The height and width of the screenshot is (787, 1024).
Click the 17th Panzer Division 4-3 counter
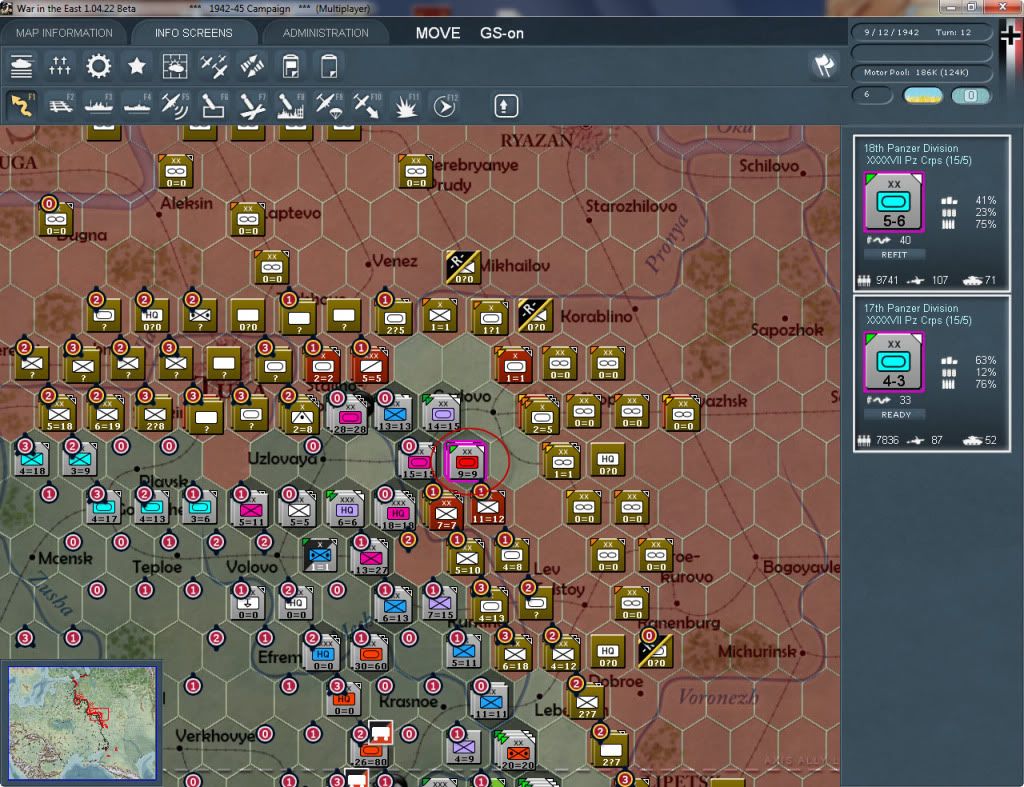pyautogui.click(x=893, y=362)
